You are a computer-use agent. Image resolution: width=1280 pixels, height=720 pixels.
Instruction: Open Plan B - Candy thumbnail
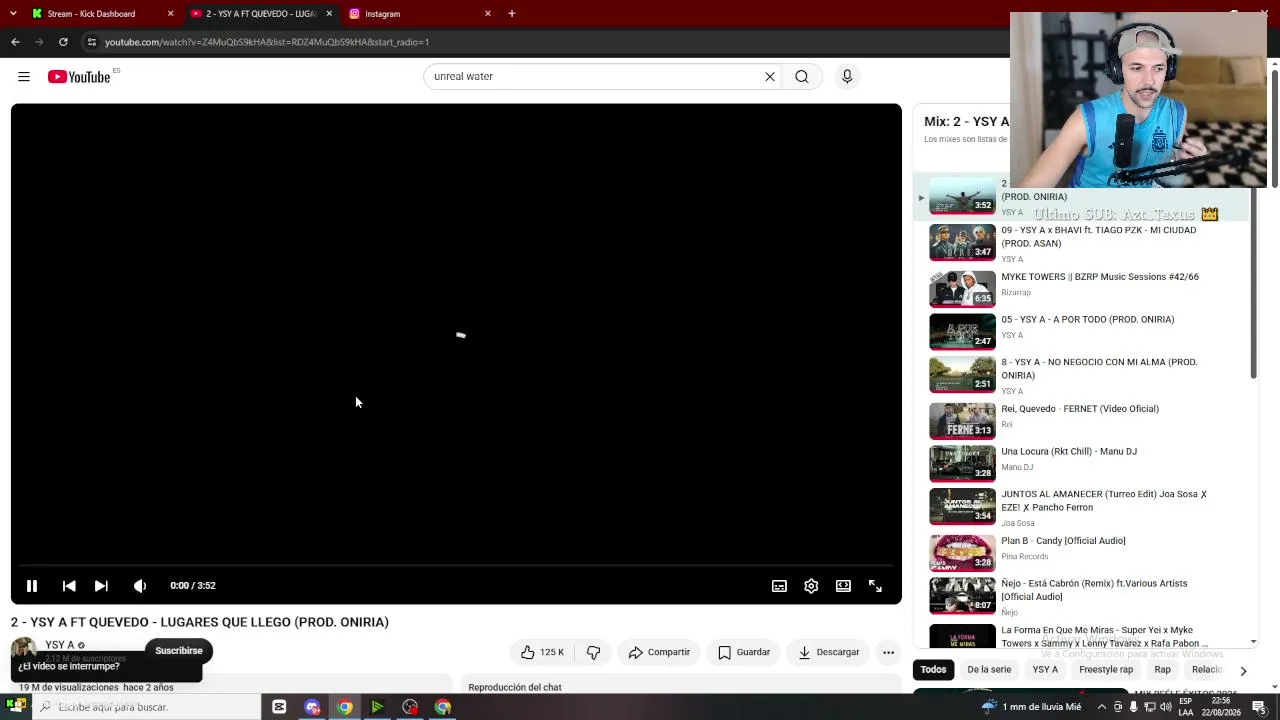click(x=962, y=553)
